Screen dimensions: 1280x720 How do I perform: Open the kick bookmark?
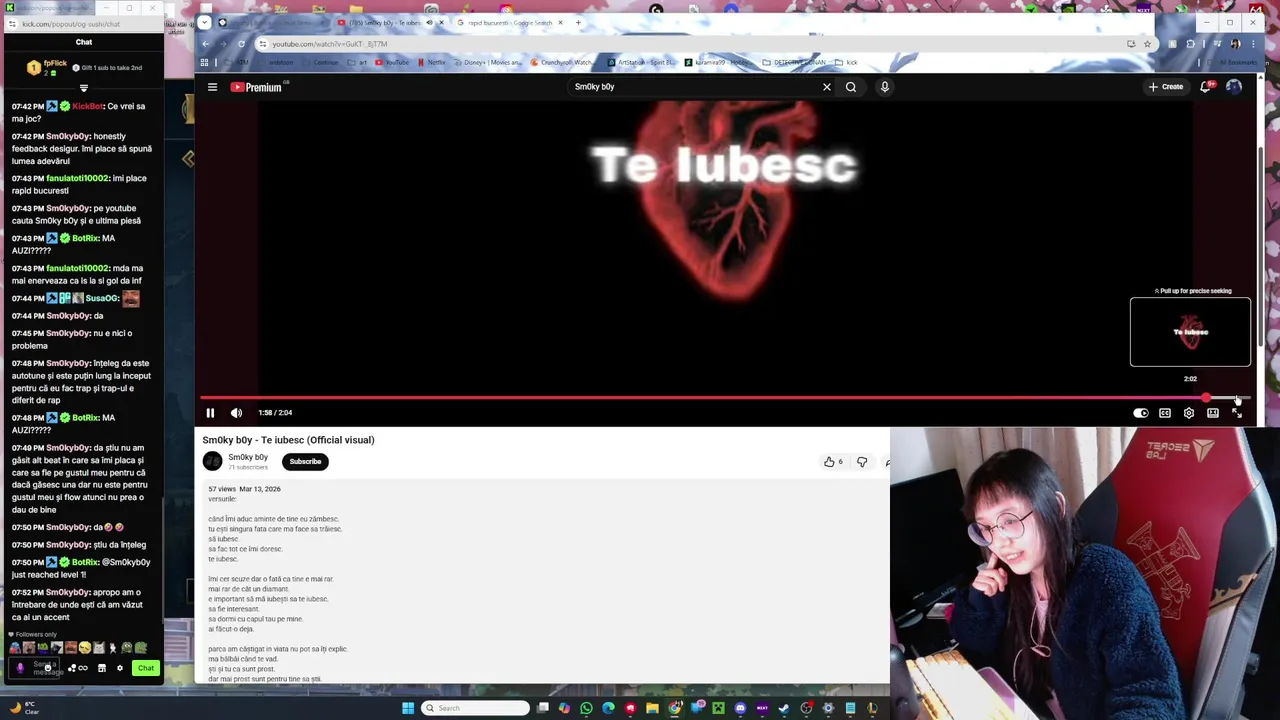point(847,62)
